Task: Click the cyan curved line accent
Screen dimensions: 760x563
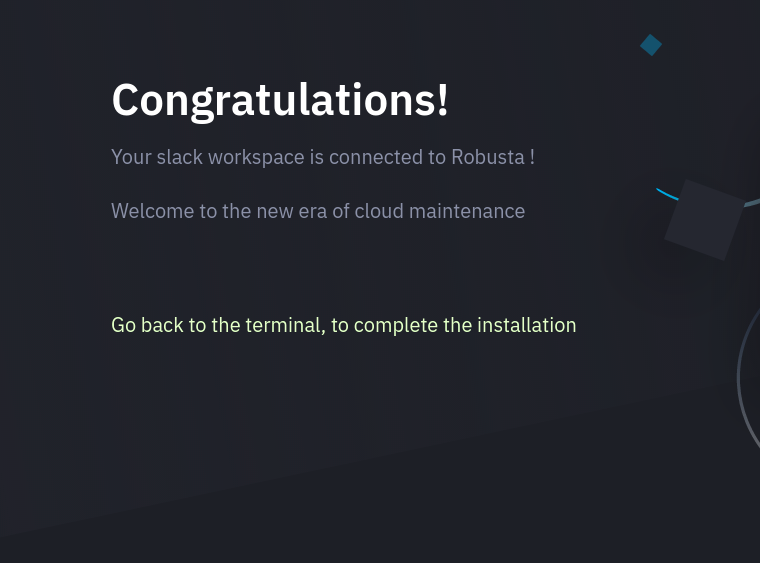Action: pos(667,194)
